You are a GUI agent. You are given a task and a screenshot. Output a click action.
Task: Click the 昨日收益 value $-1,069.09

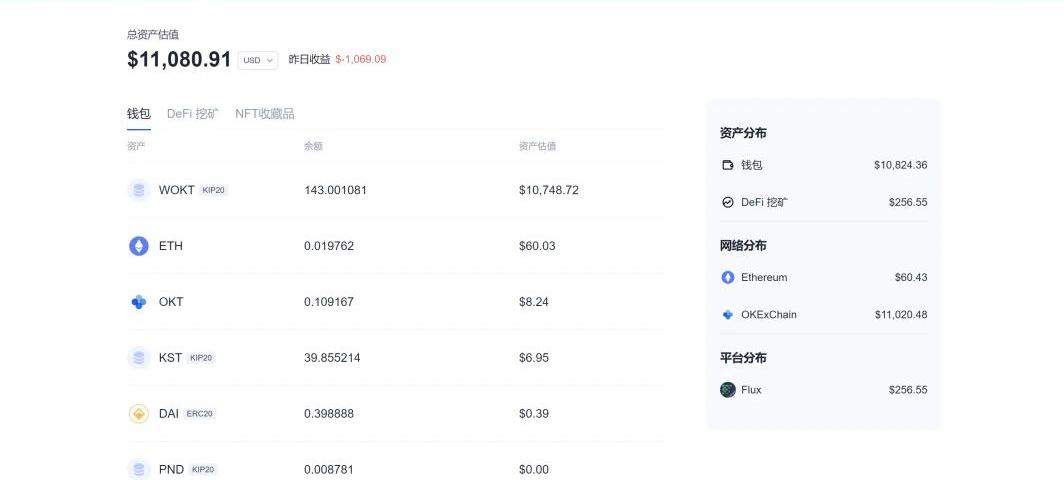[360, 59]
